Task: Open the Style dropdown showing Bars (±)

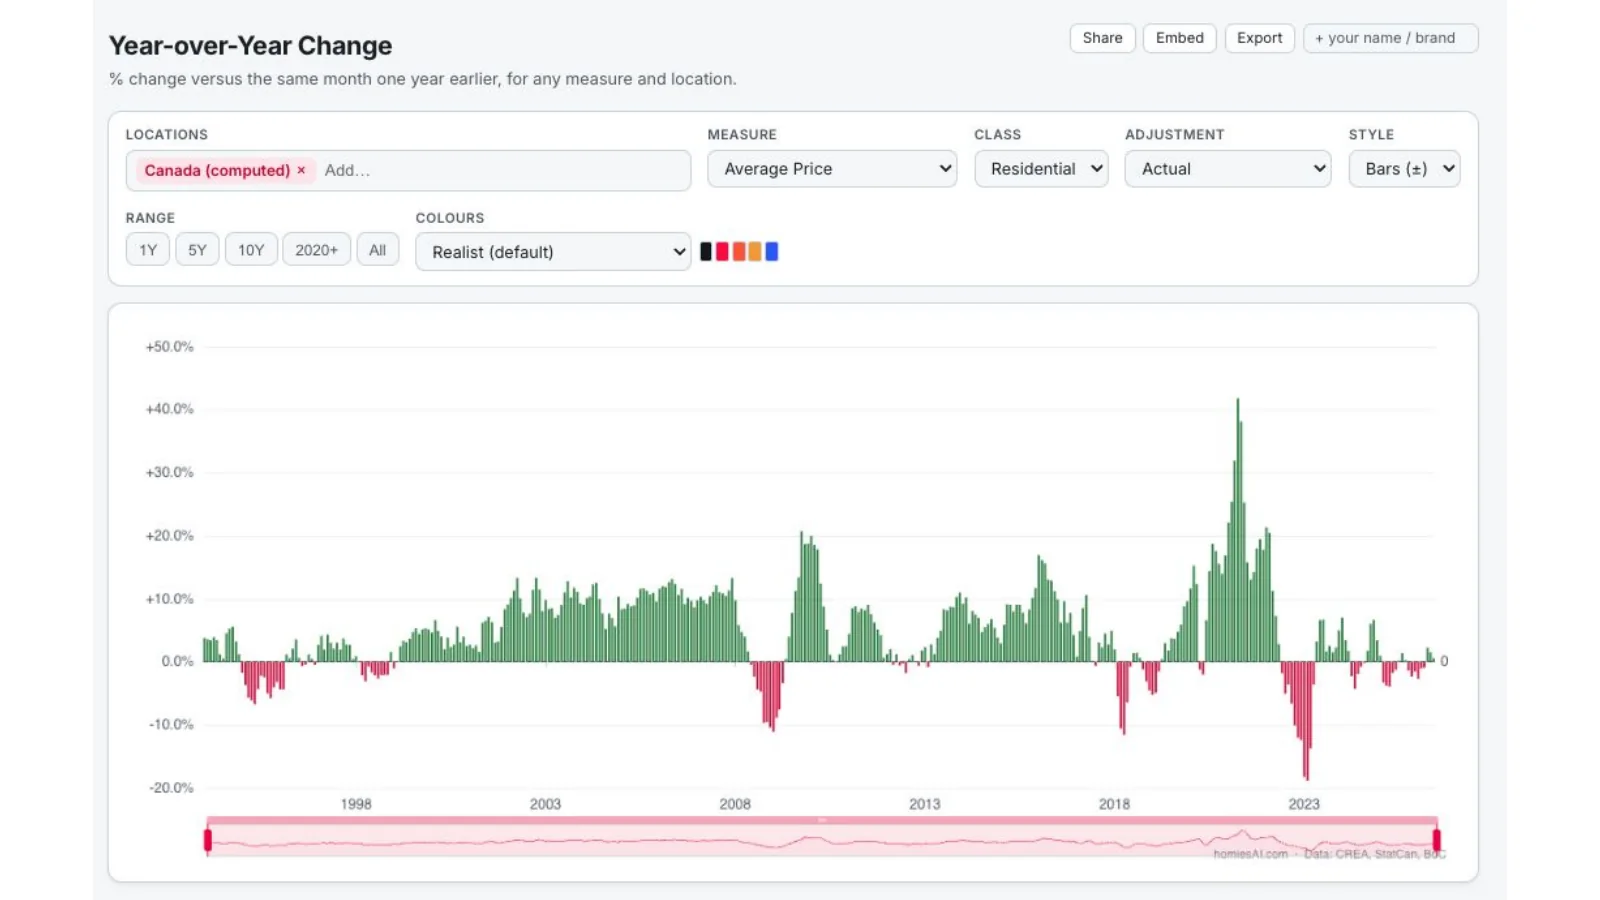Action: [x=1404, y=169]
